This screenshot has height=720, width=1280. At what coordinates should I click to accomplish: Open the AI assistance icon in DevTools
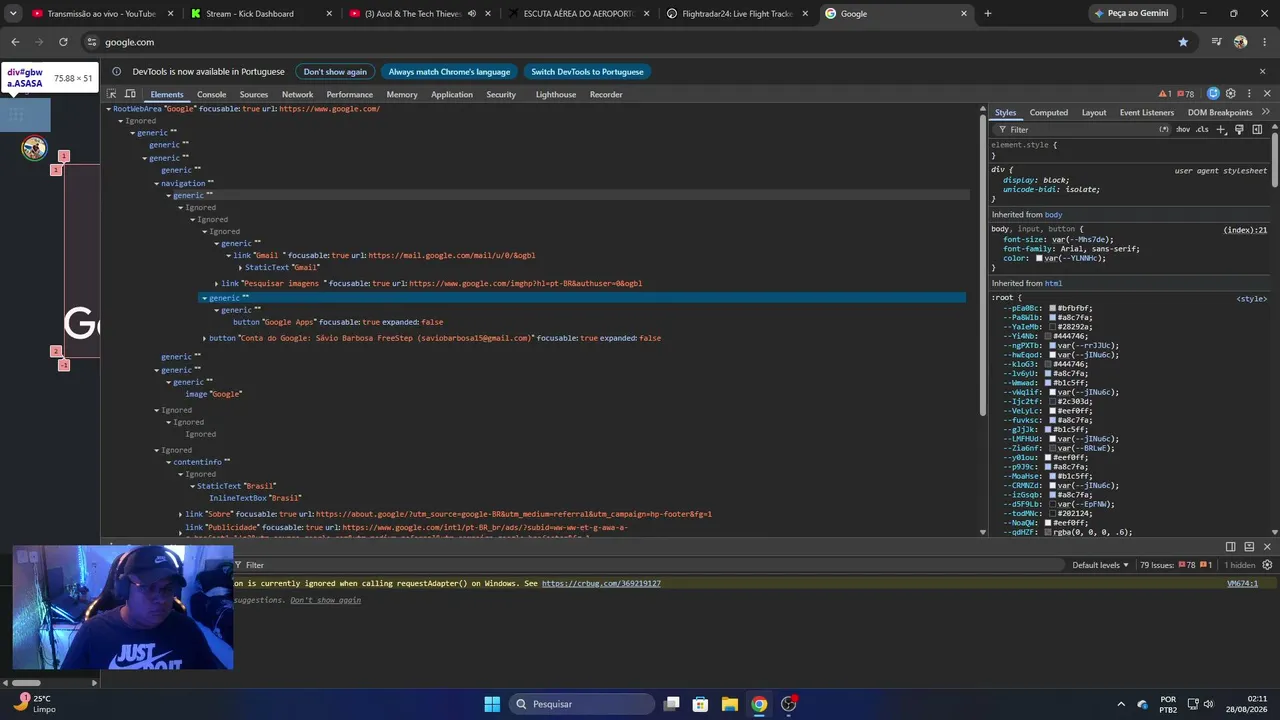(1213, 94)
